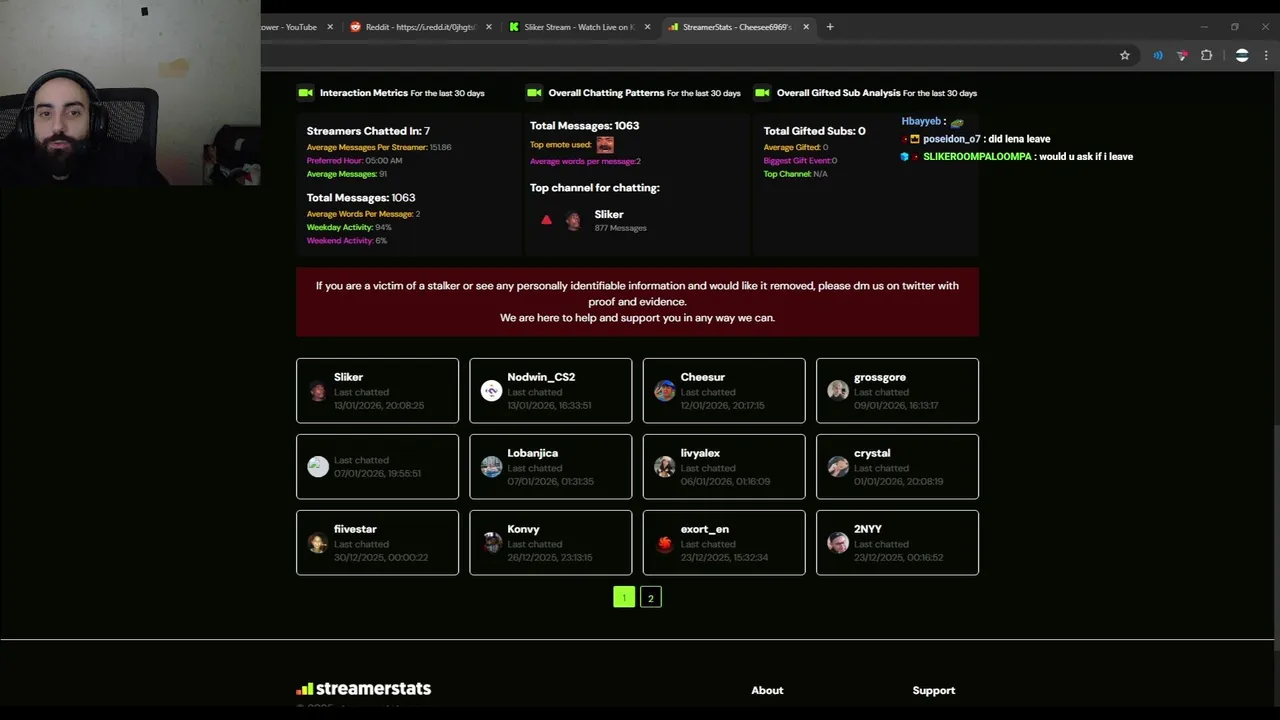This screenshot has height=720, width=1280.
Task: Click the Sliker card avatar icon
Action: pos(318,391)
